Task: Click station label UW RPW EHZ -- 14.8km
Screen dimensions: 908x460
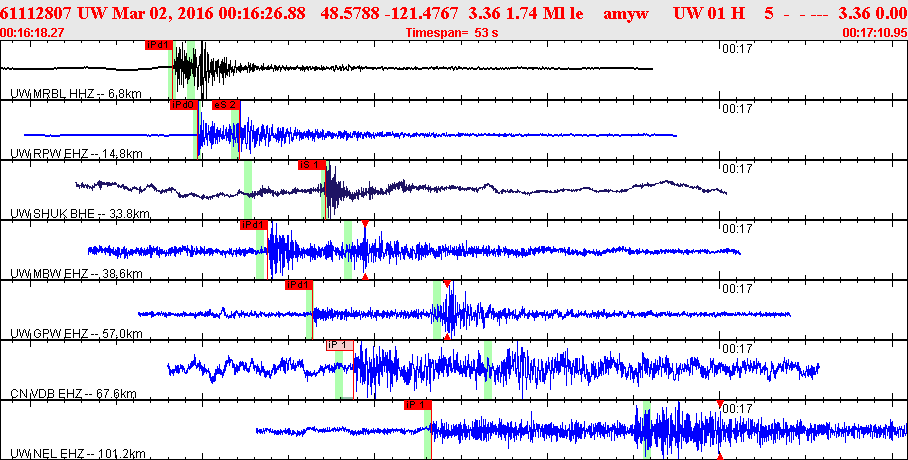Action: [76, 154]
